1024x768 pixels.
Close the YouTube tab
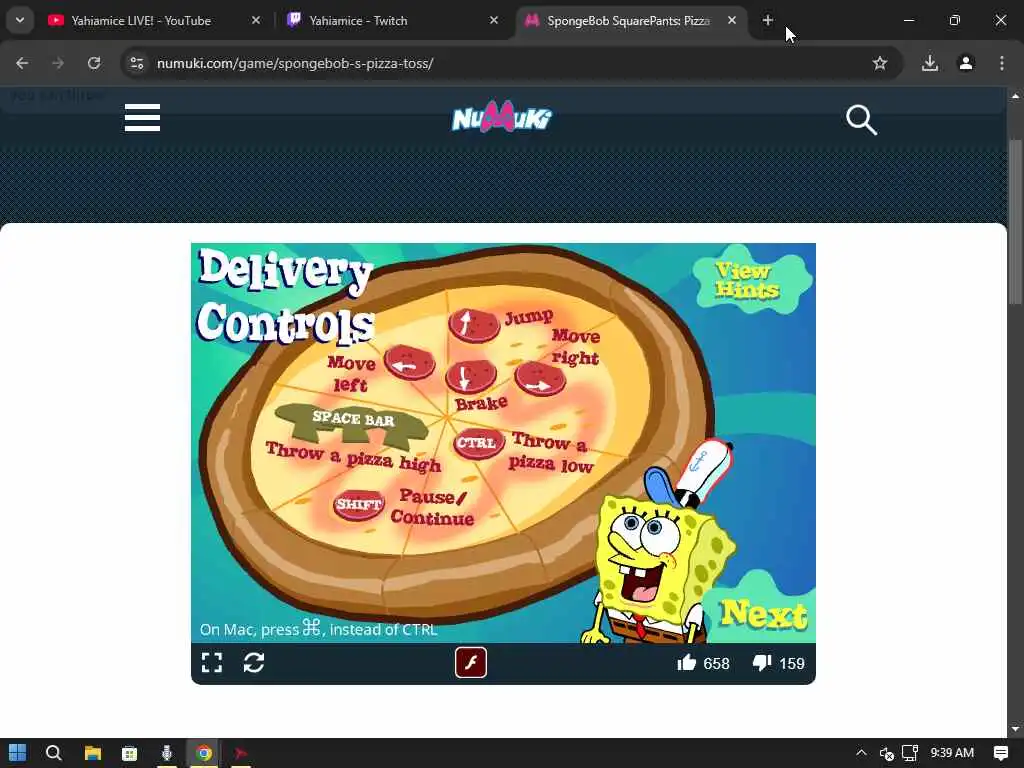(x=256, y=20)
